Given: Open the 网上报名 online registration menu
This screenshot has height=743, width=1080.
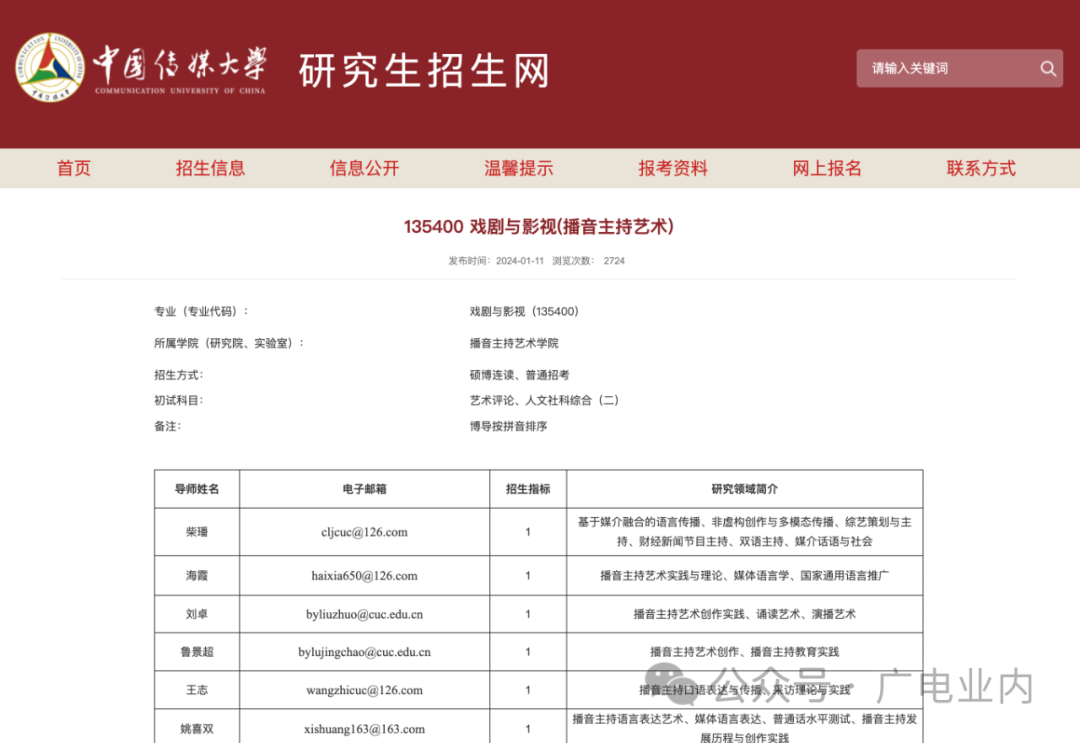Looking at the screenshot, I should [826, 168].
